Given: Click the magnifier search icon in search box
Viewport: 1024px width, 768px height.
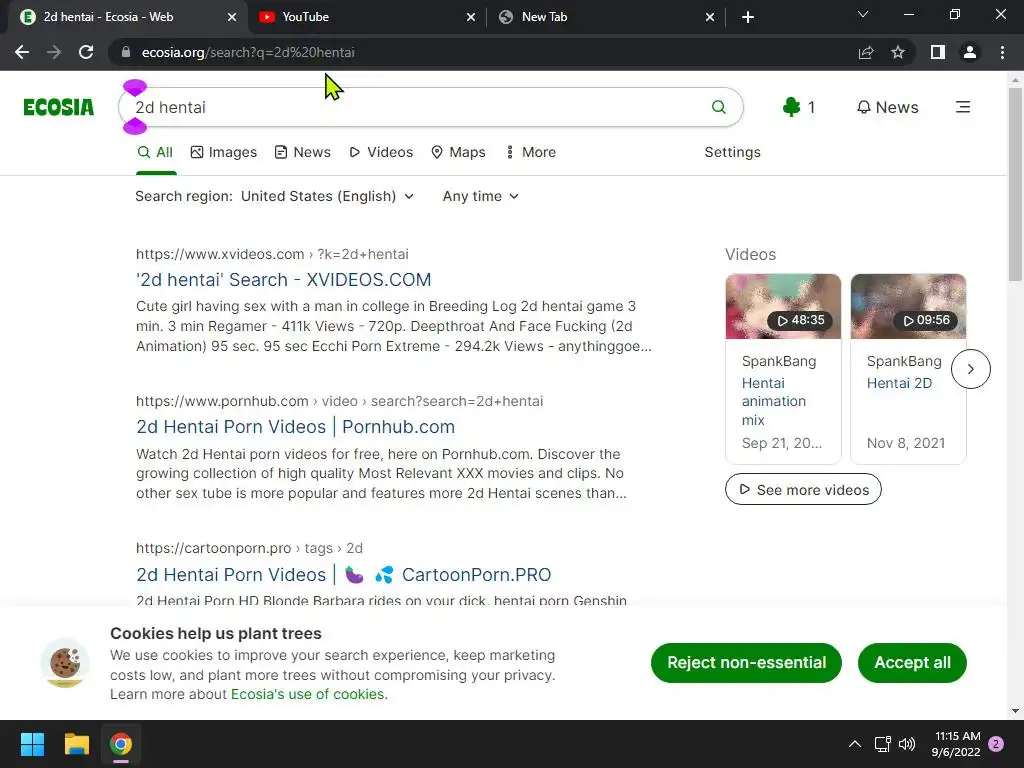Looking at the screenshot, I should (718, 107).
